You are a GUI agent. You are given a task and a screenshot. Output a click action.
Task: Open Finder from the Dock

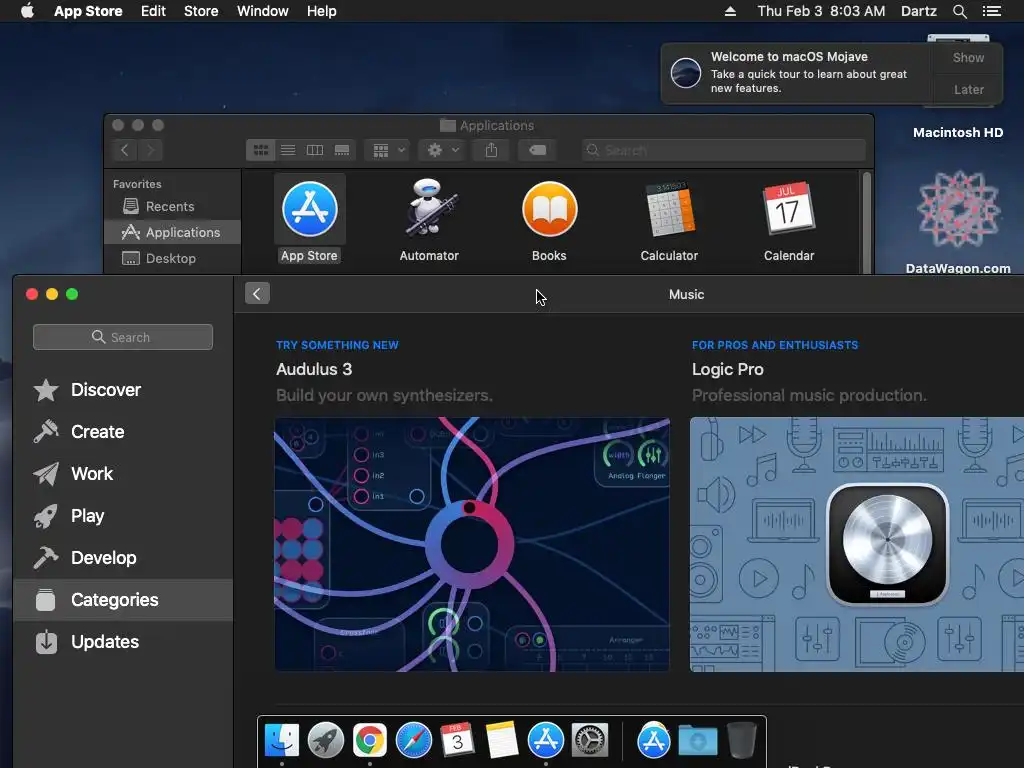[282, 741]
